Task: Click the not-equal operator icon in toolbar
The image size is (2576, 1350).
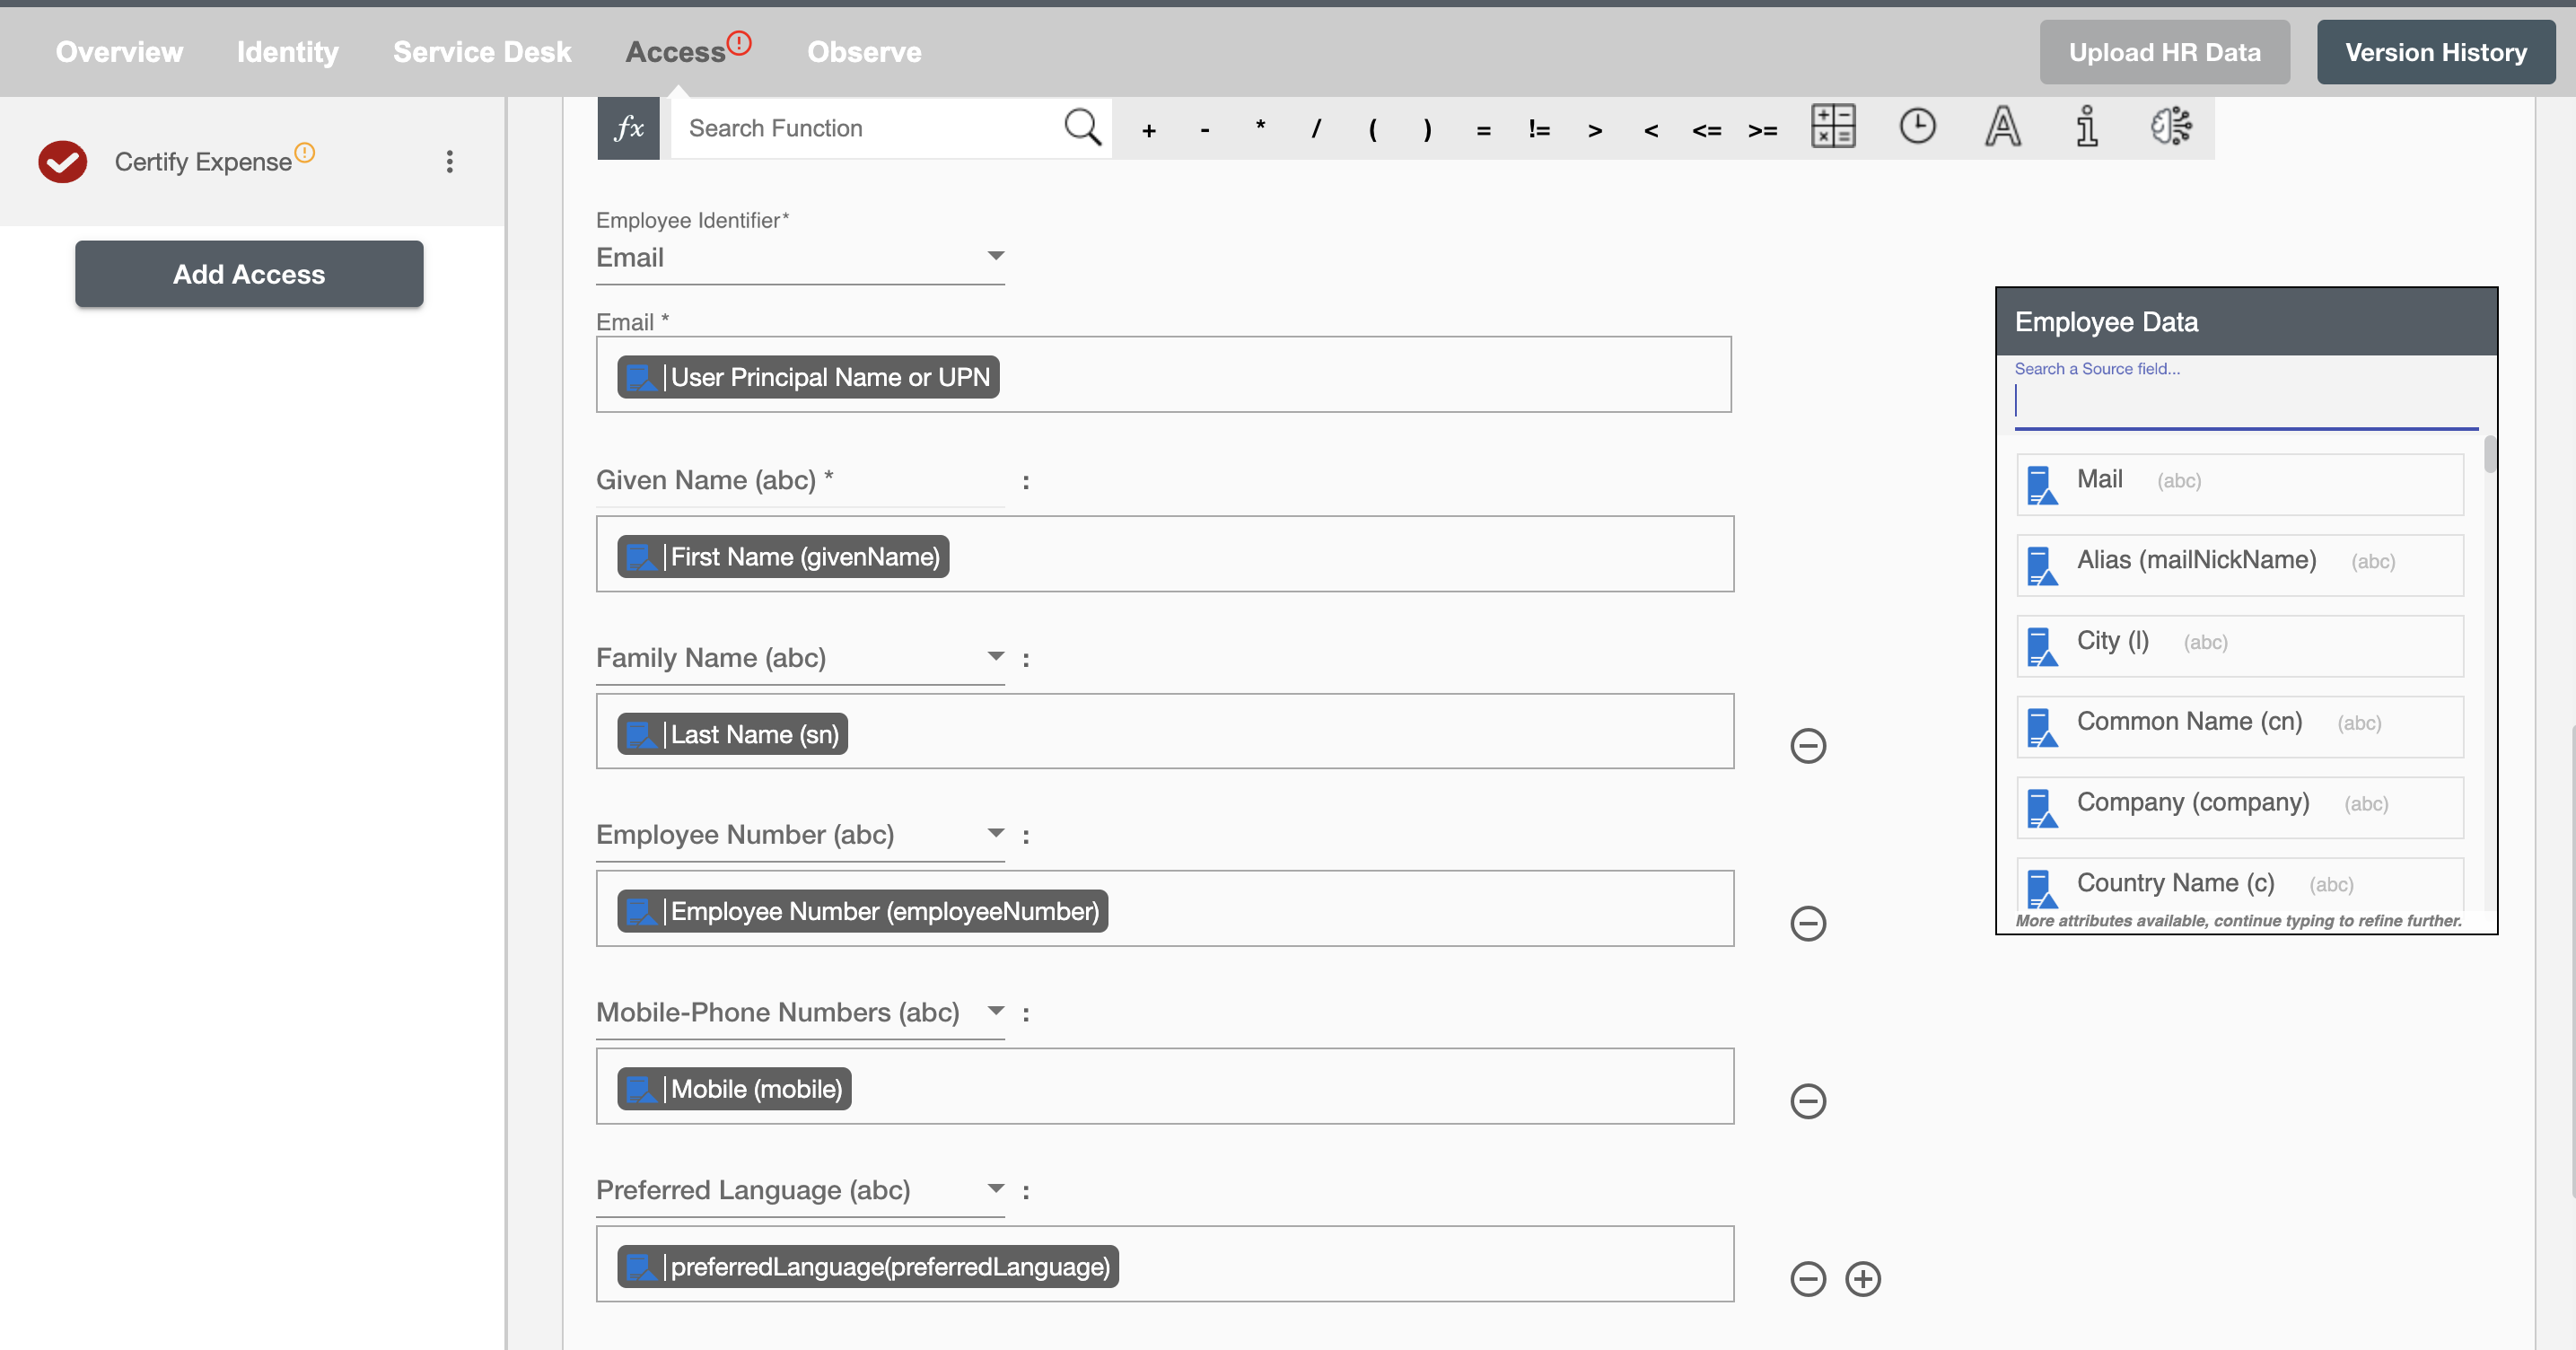Action: pos(1538,127)
